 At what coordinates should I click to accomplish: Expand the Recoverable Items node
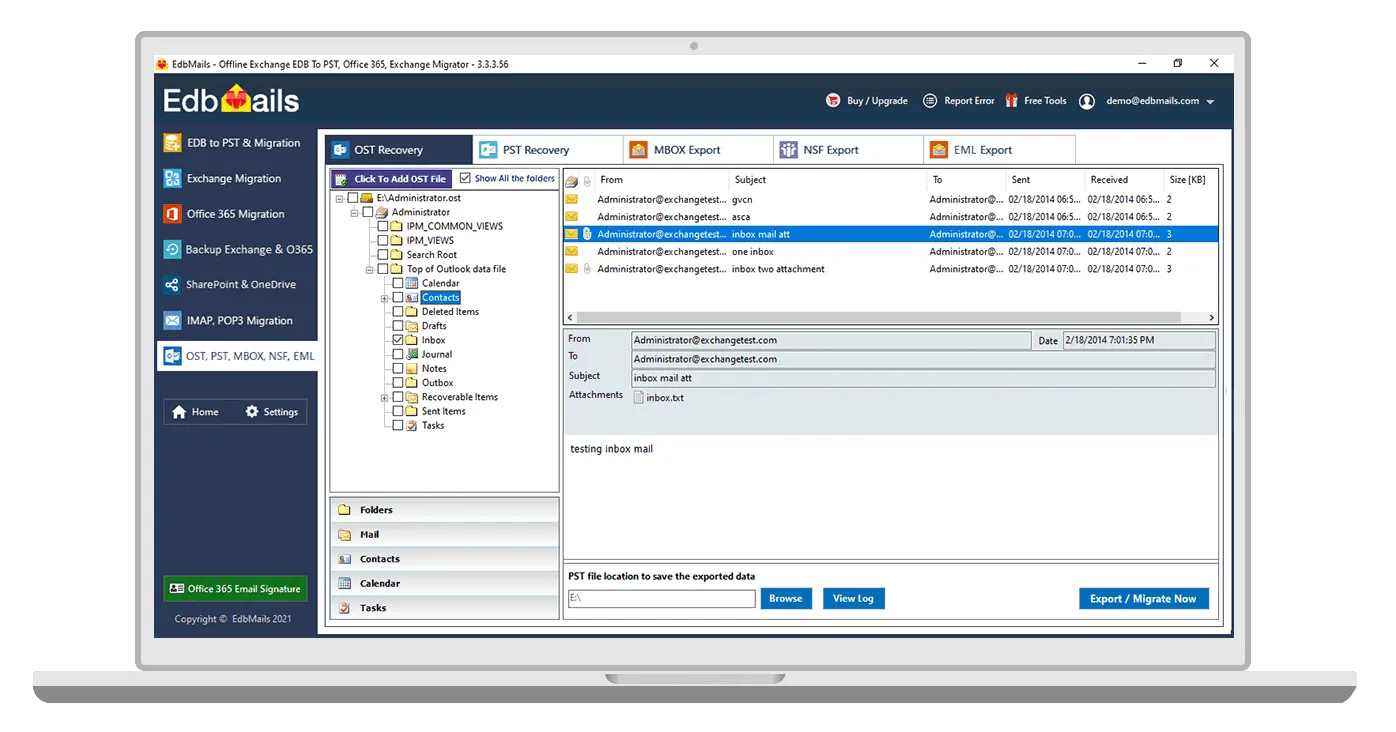(384, 397)
